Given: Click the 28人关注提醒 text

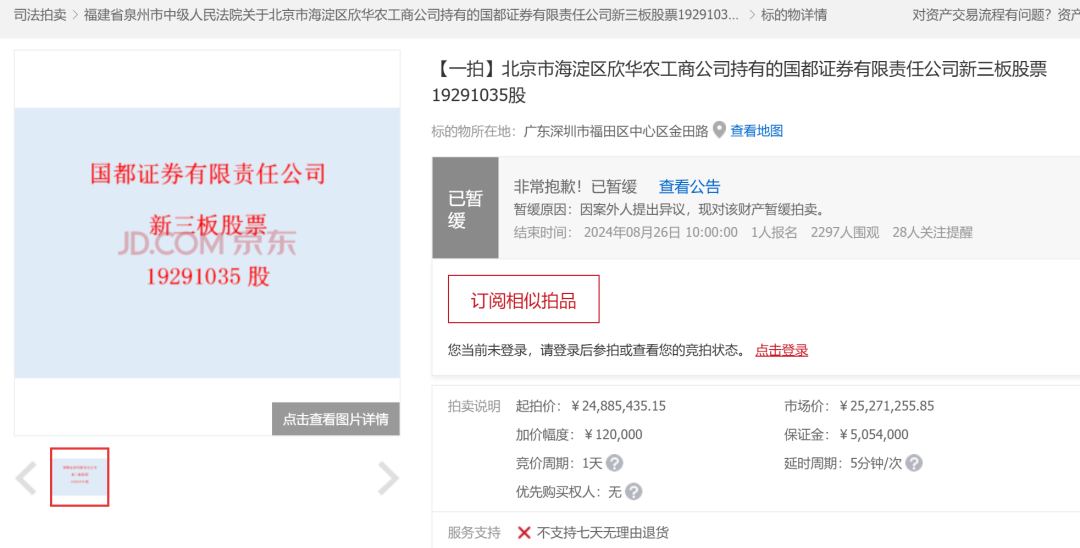Looking at the screenshot, I should coord(933,233).
